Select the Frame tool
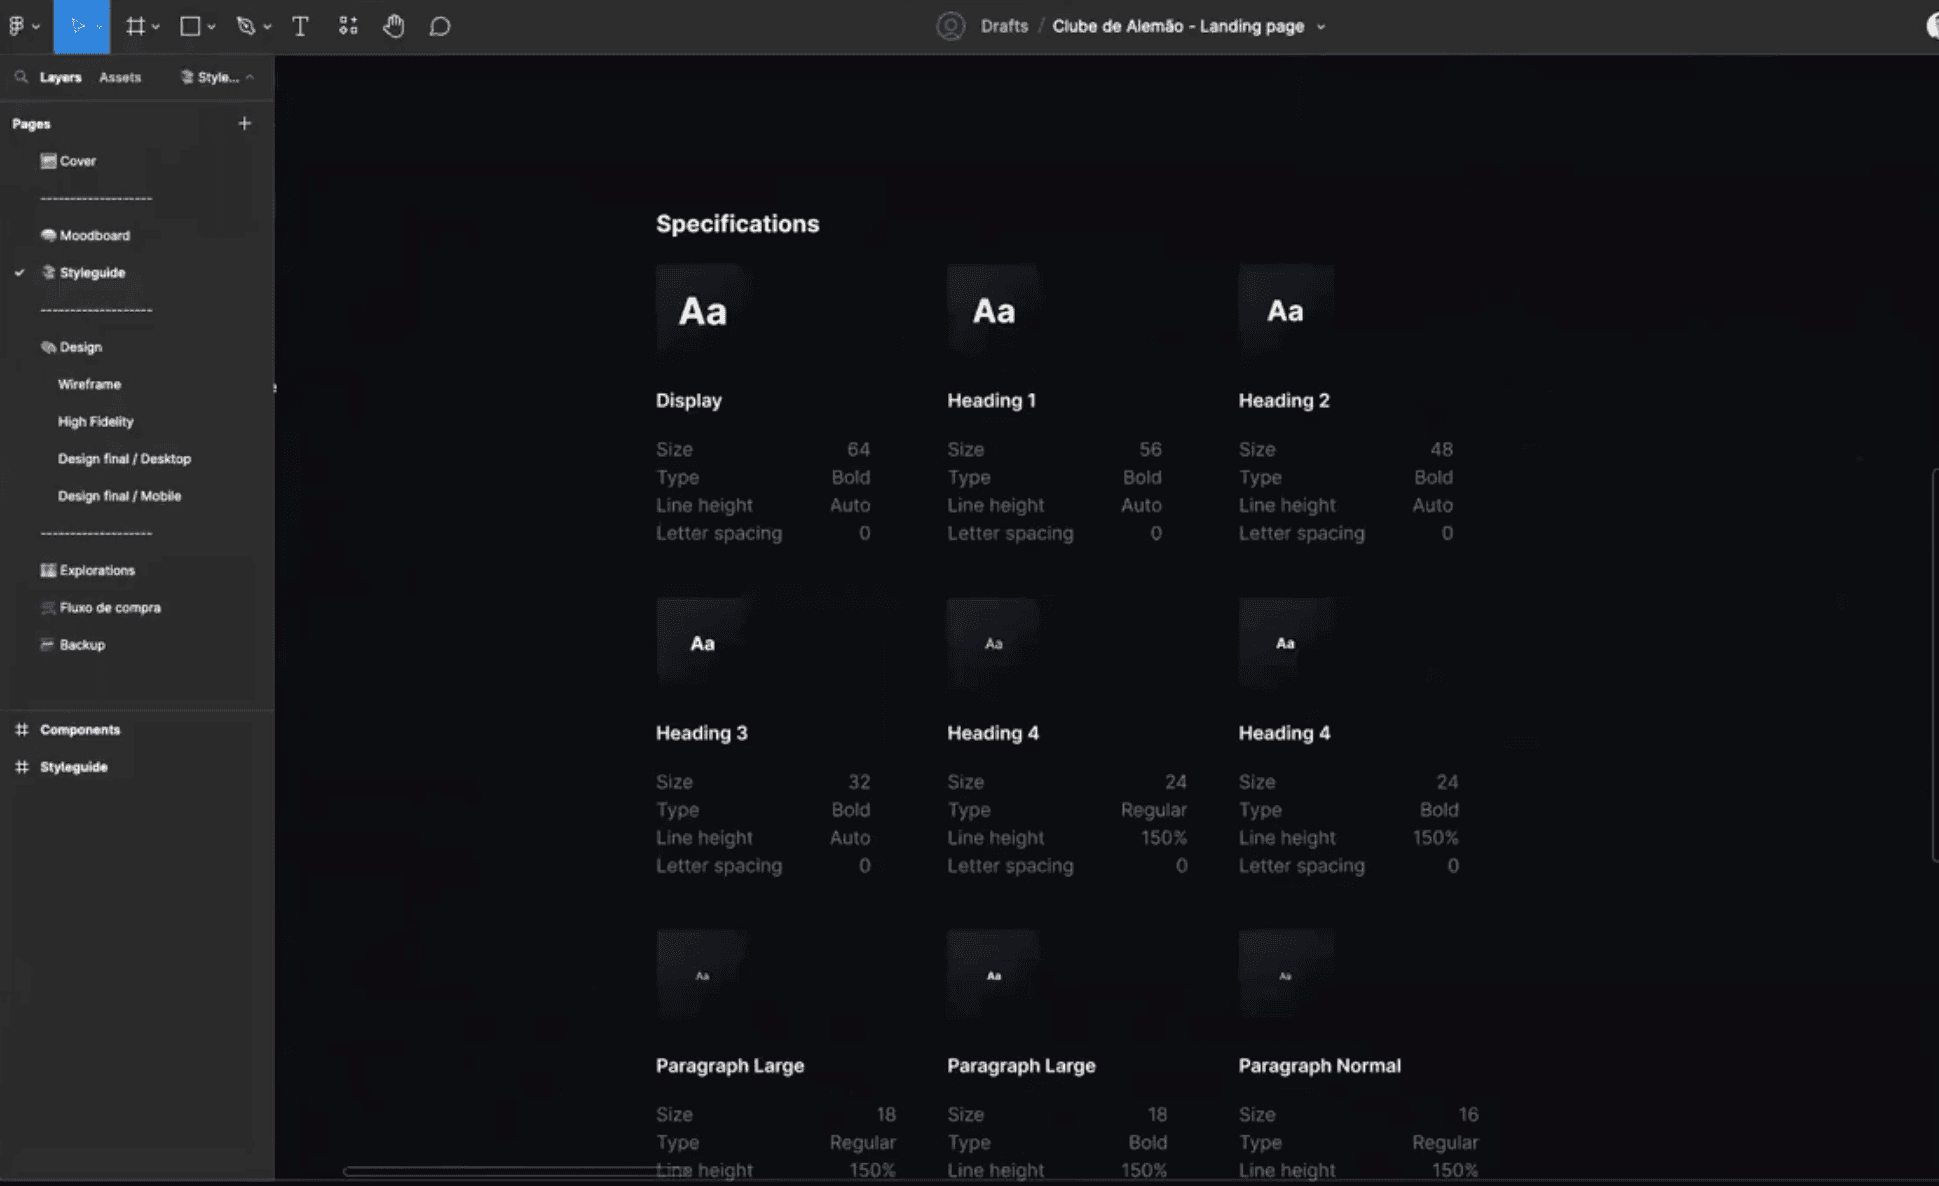The width and height of the screenshot is (1939, 1186). point(135,26)
